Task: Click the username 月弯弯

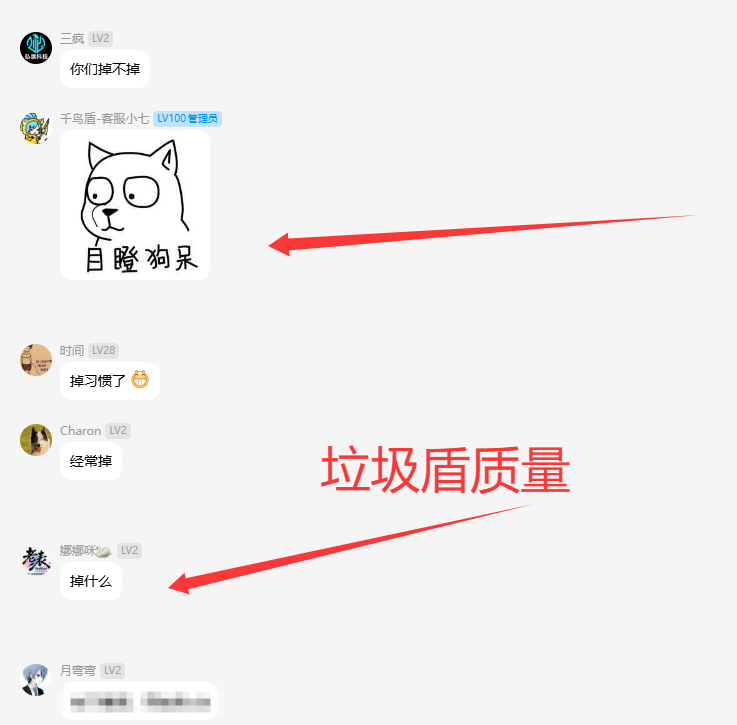Action: click(x=78, y=670)
